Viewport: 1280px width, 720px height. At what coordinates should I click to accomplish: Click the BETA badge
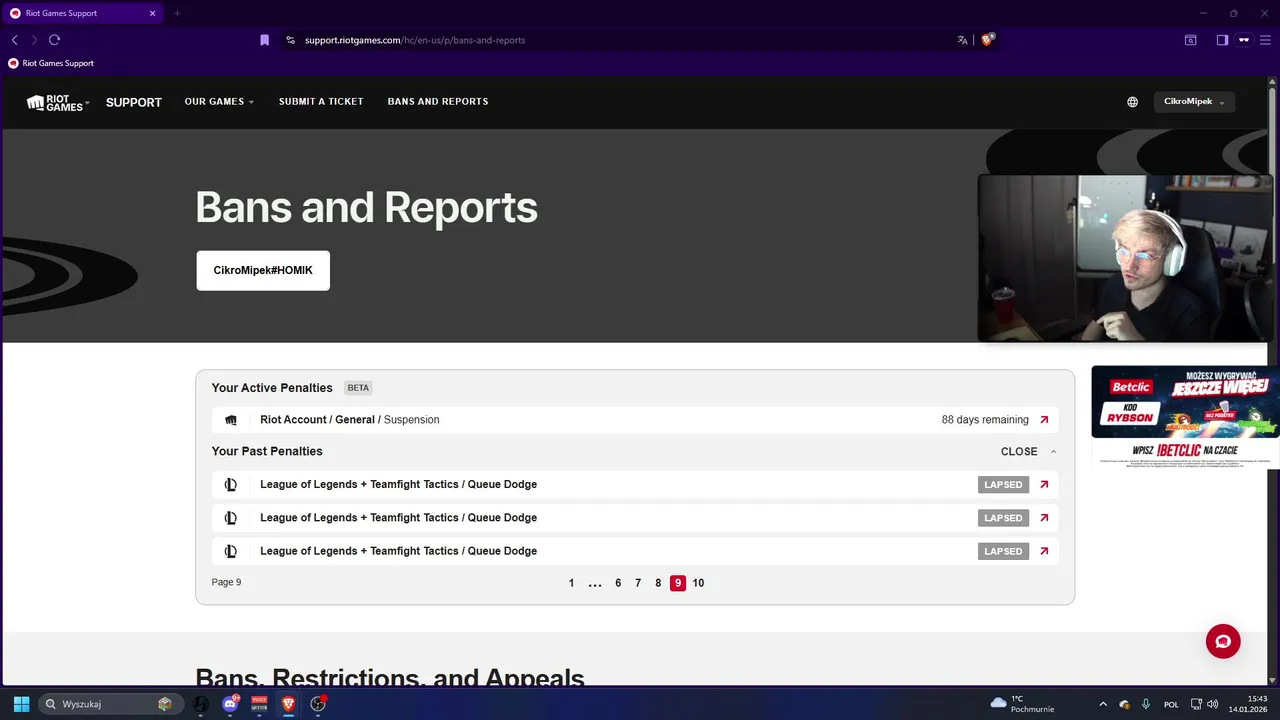click(358, 388)
